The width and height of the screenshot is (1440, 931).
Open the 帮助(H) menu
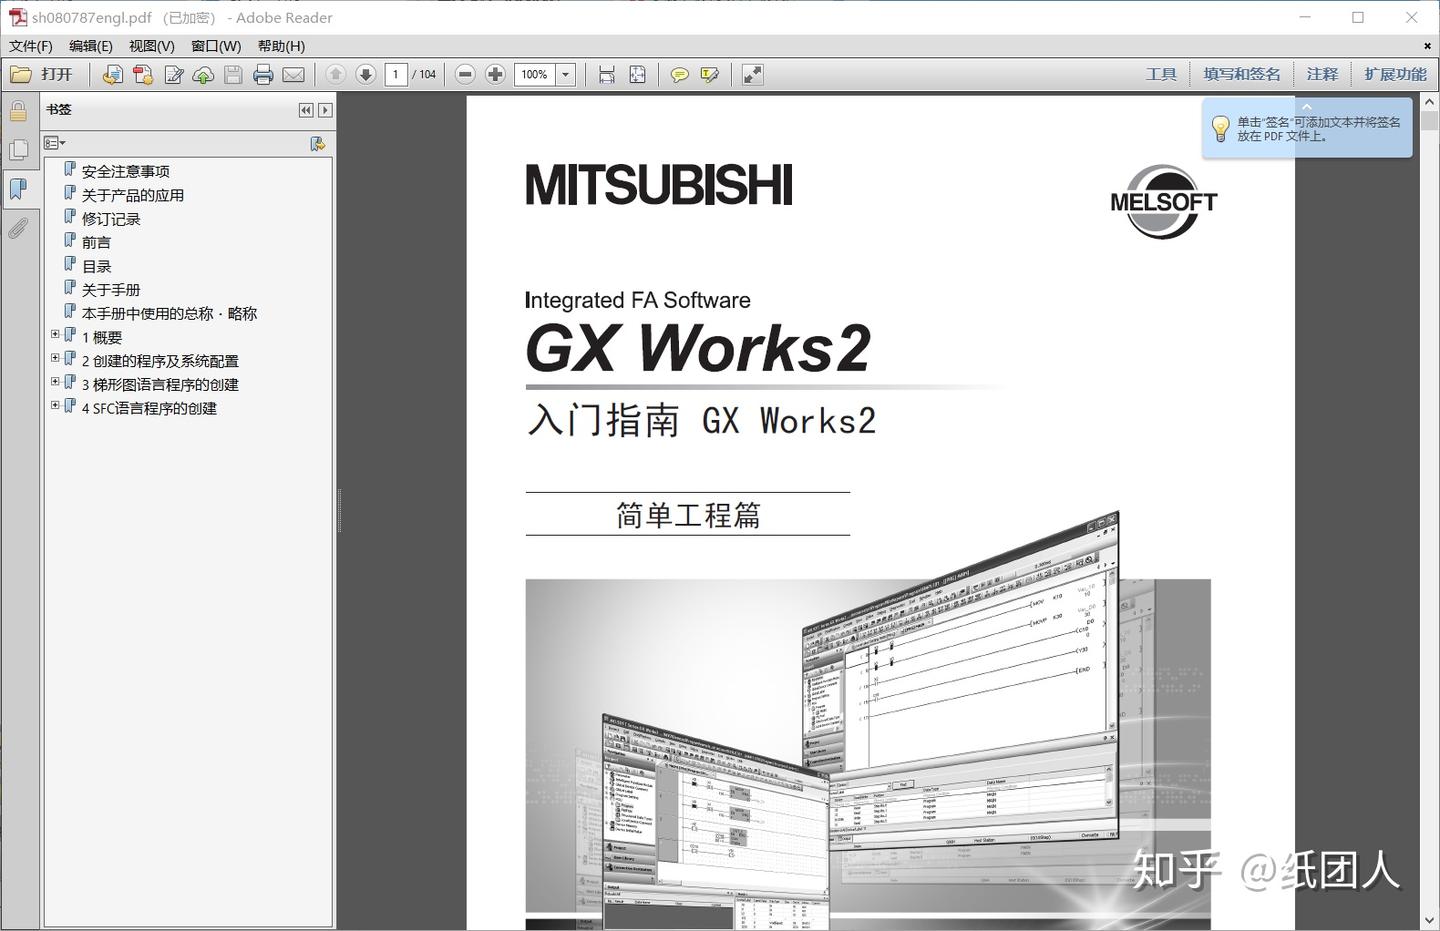[281, 46]
